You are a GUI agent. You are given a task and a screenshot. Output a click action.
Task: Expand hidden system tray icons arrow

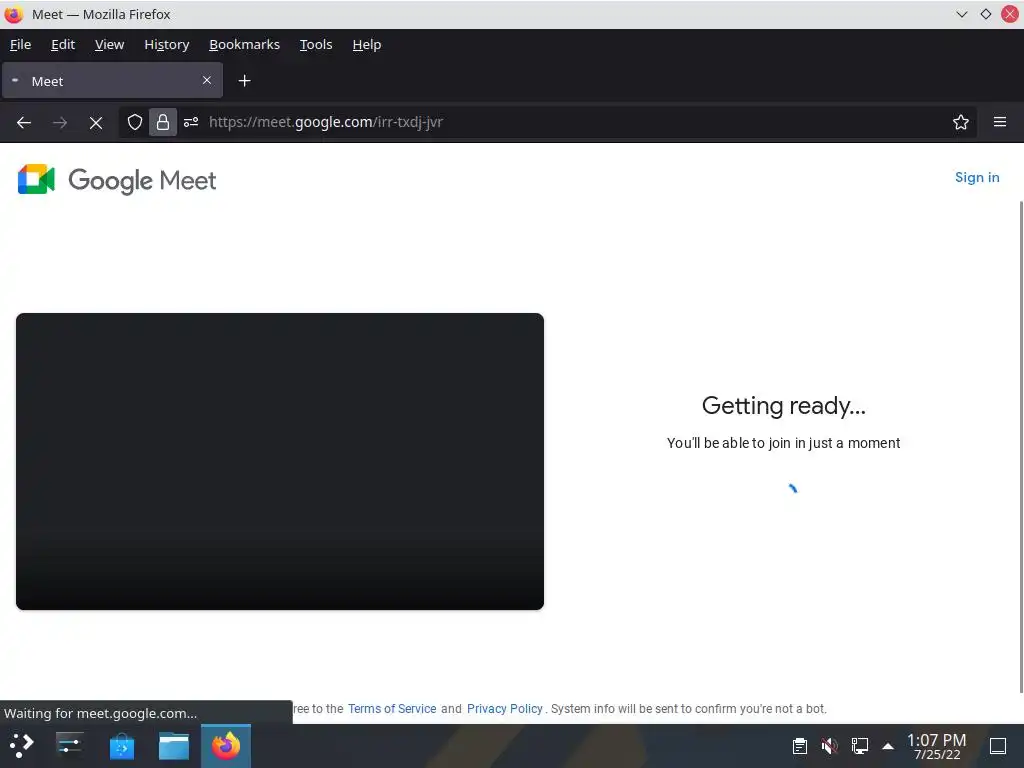[888, 746]
